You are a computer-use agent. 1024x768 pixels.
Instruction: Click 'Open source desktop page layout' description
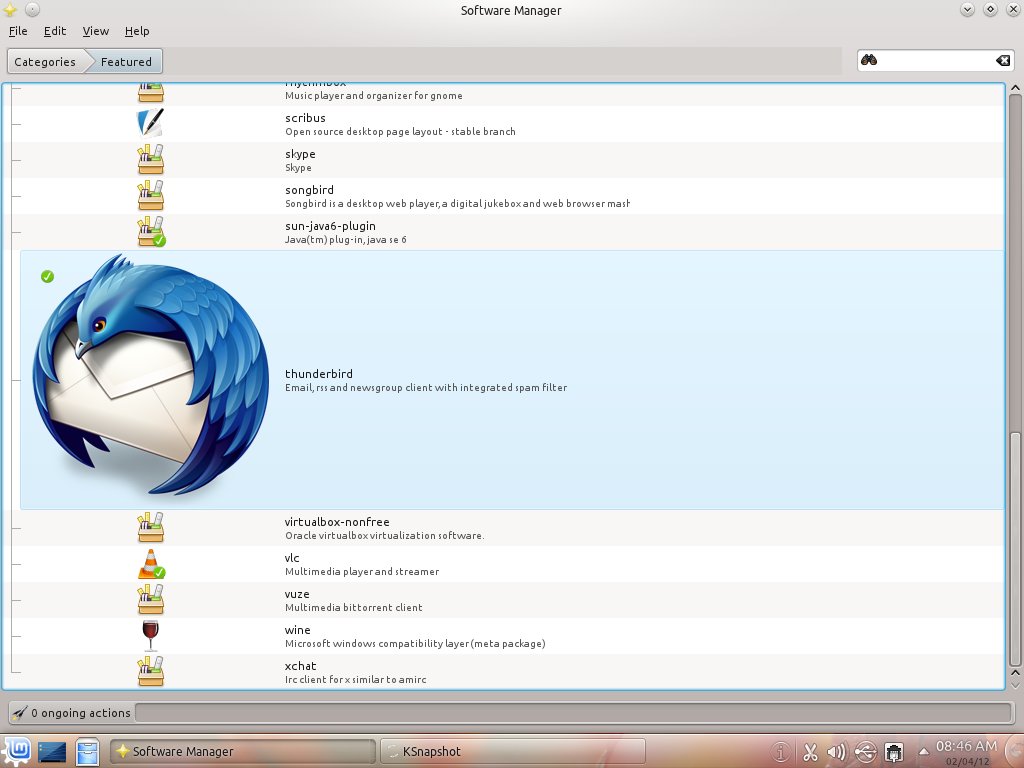tap(400, 131)
